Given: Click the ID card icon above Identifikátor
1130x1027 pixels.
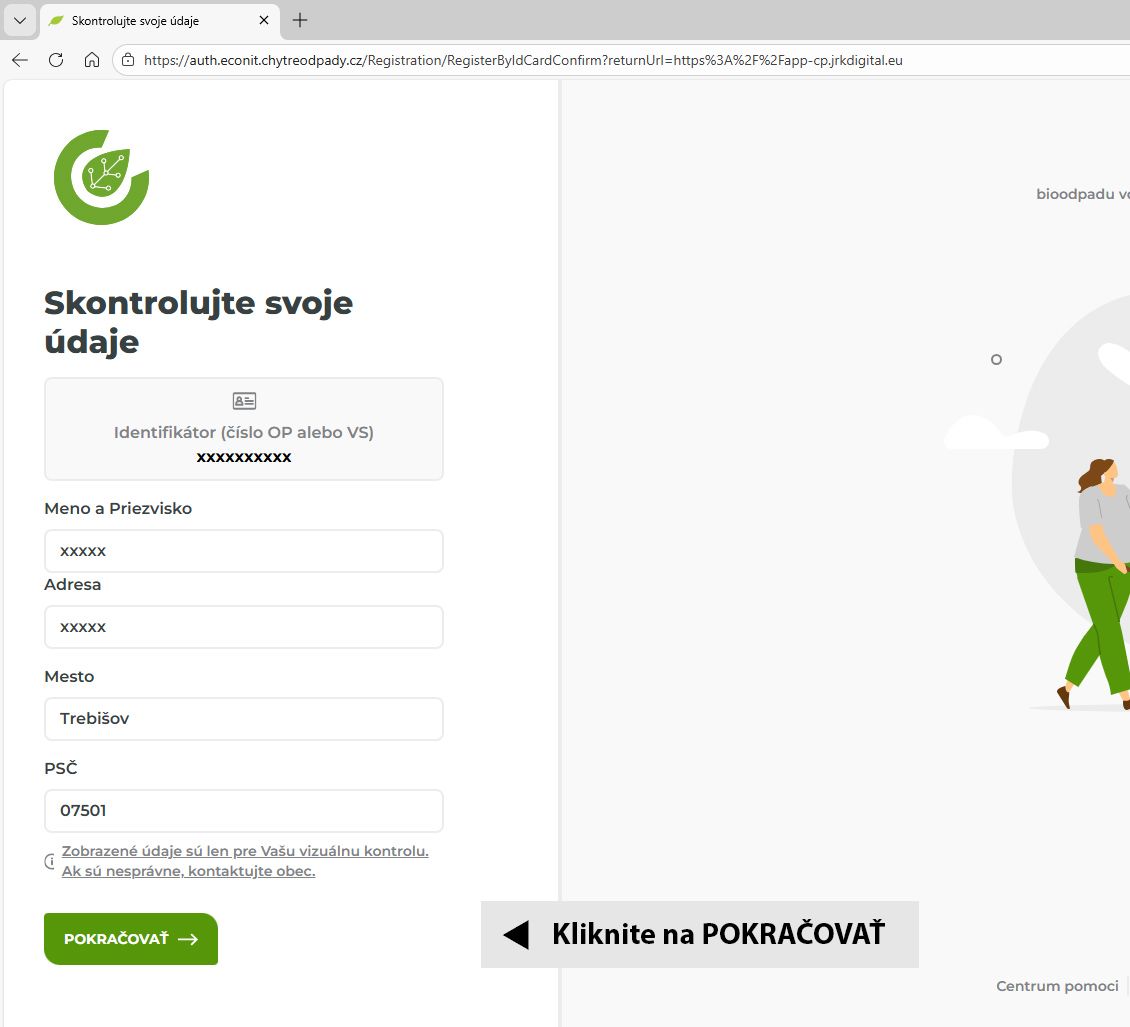Looking at the screenshot, I should coord(244,401).
